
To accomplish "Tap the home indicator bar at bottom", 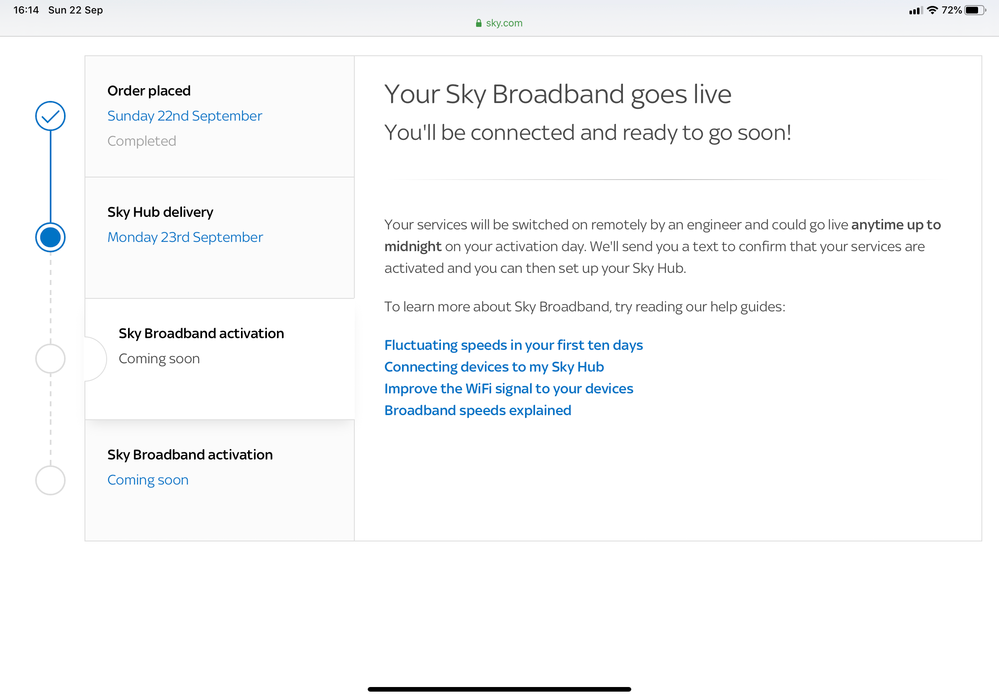I will coord(499,689).
